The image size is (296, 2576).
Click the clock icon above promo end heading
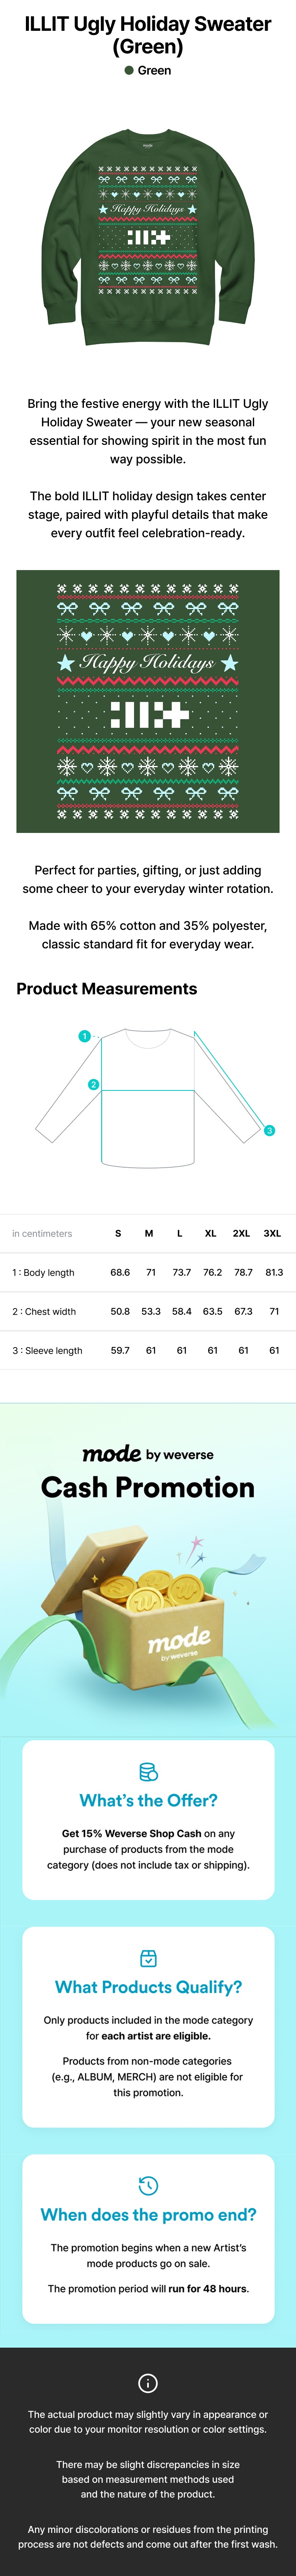coord(148,2185)
